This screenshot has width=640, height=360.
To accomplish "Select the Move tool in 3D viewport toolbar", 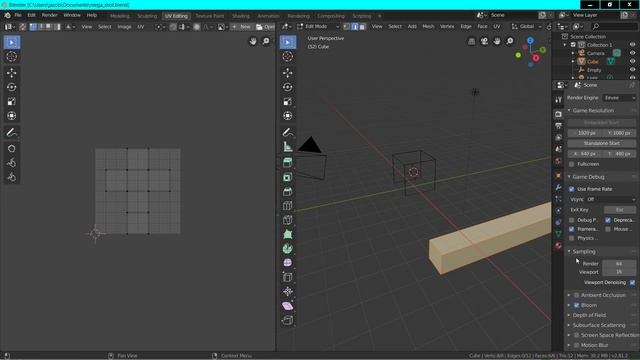I will [x=288, y=73].
